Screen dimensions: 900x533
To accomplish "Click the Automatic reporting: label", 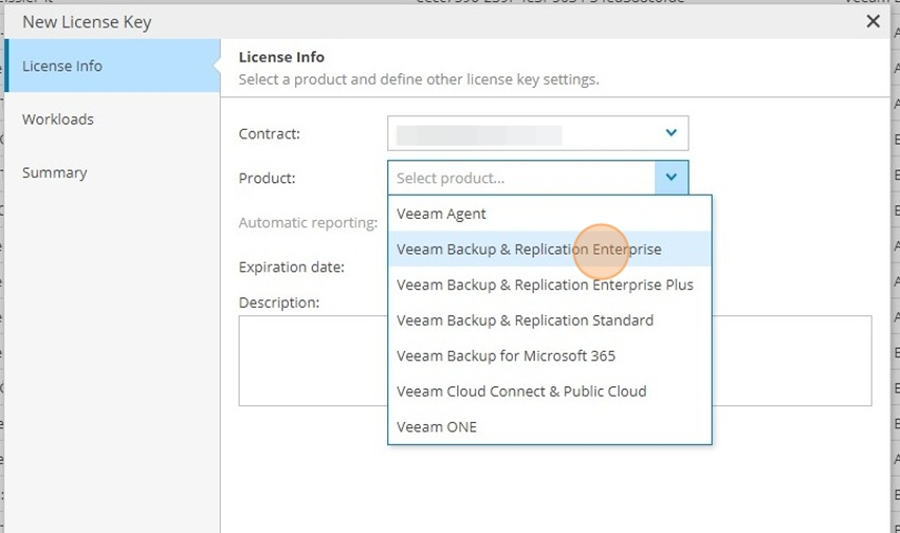I will 308,223.
